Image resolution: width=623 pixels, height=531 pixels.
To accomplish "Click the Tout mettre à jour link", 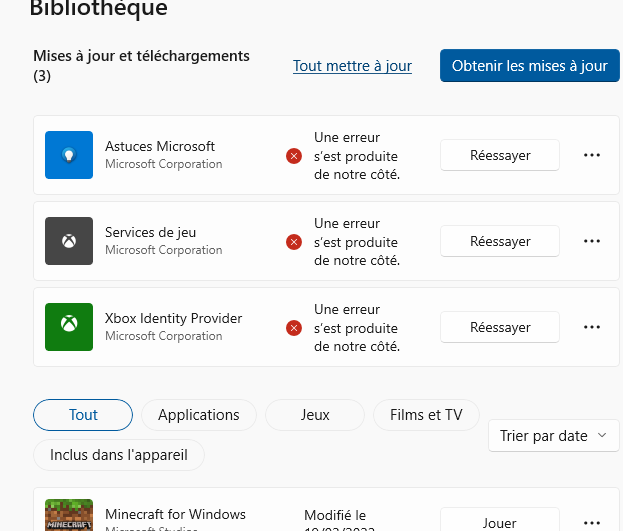I will point(352,66).
